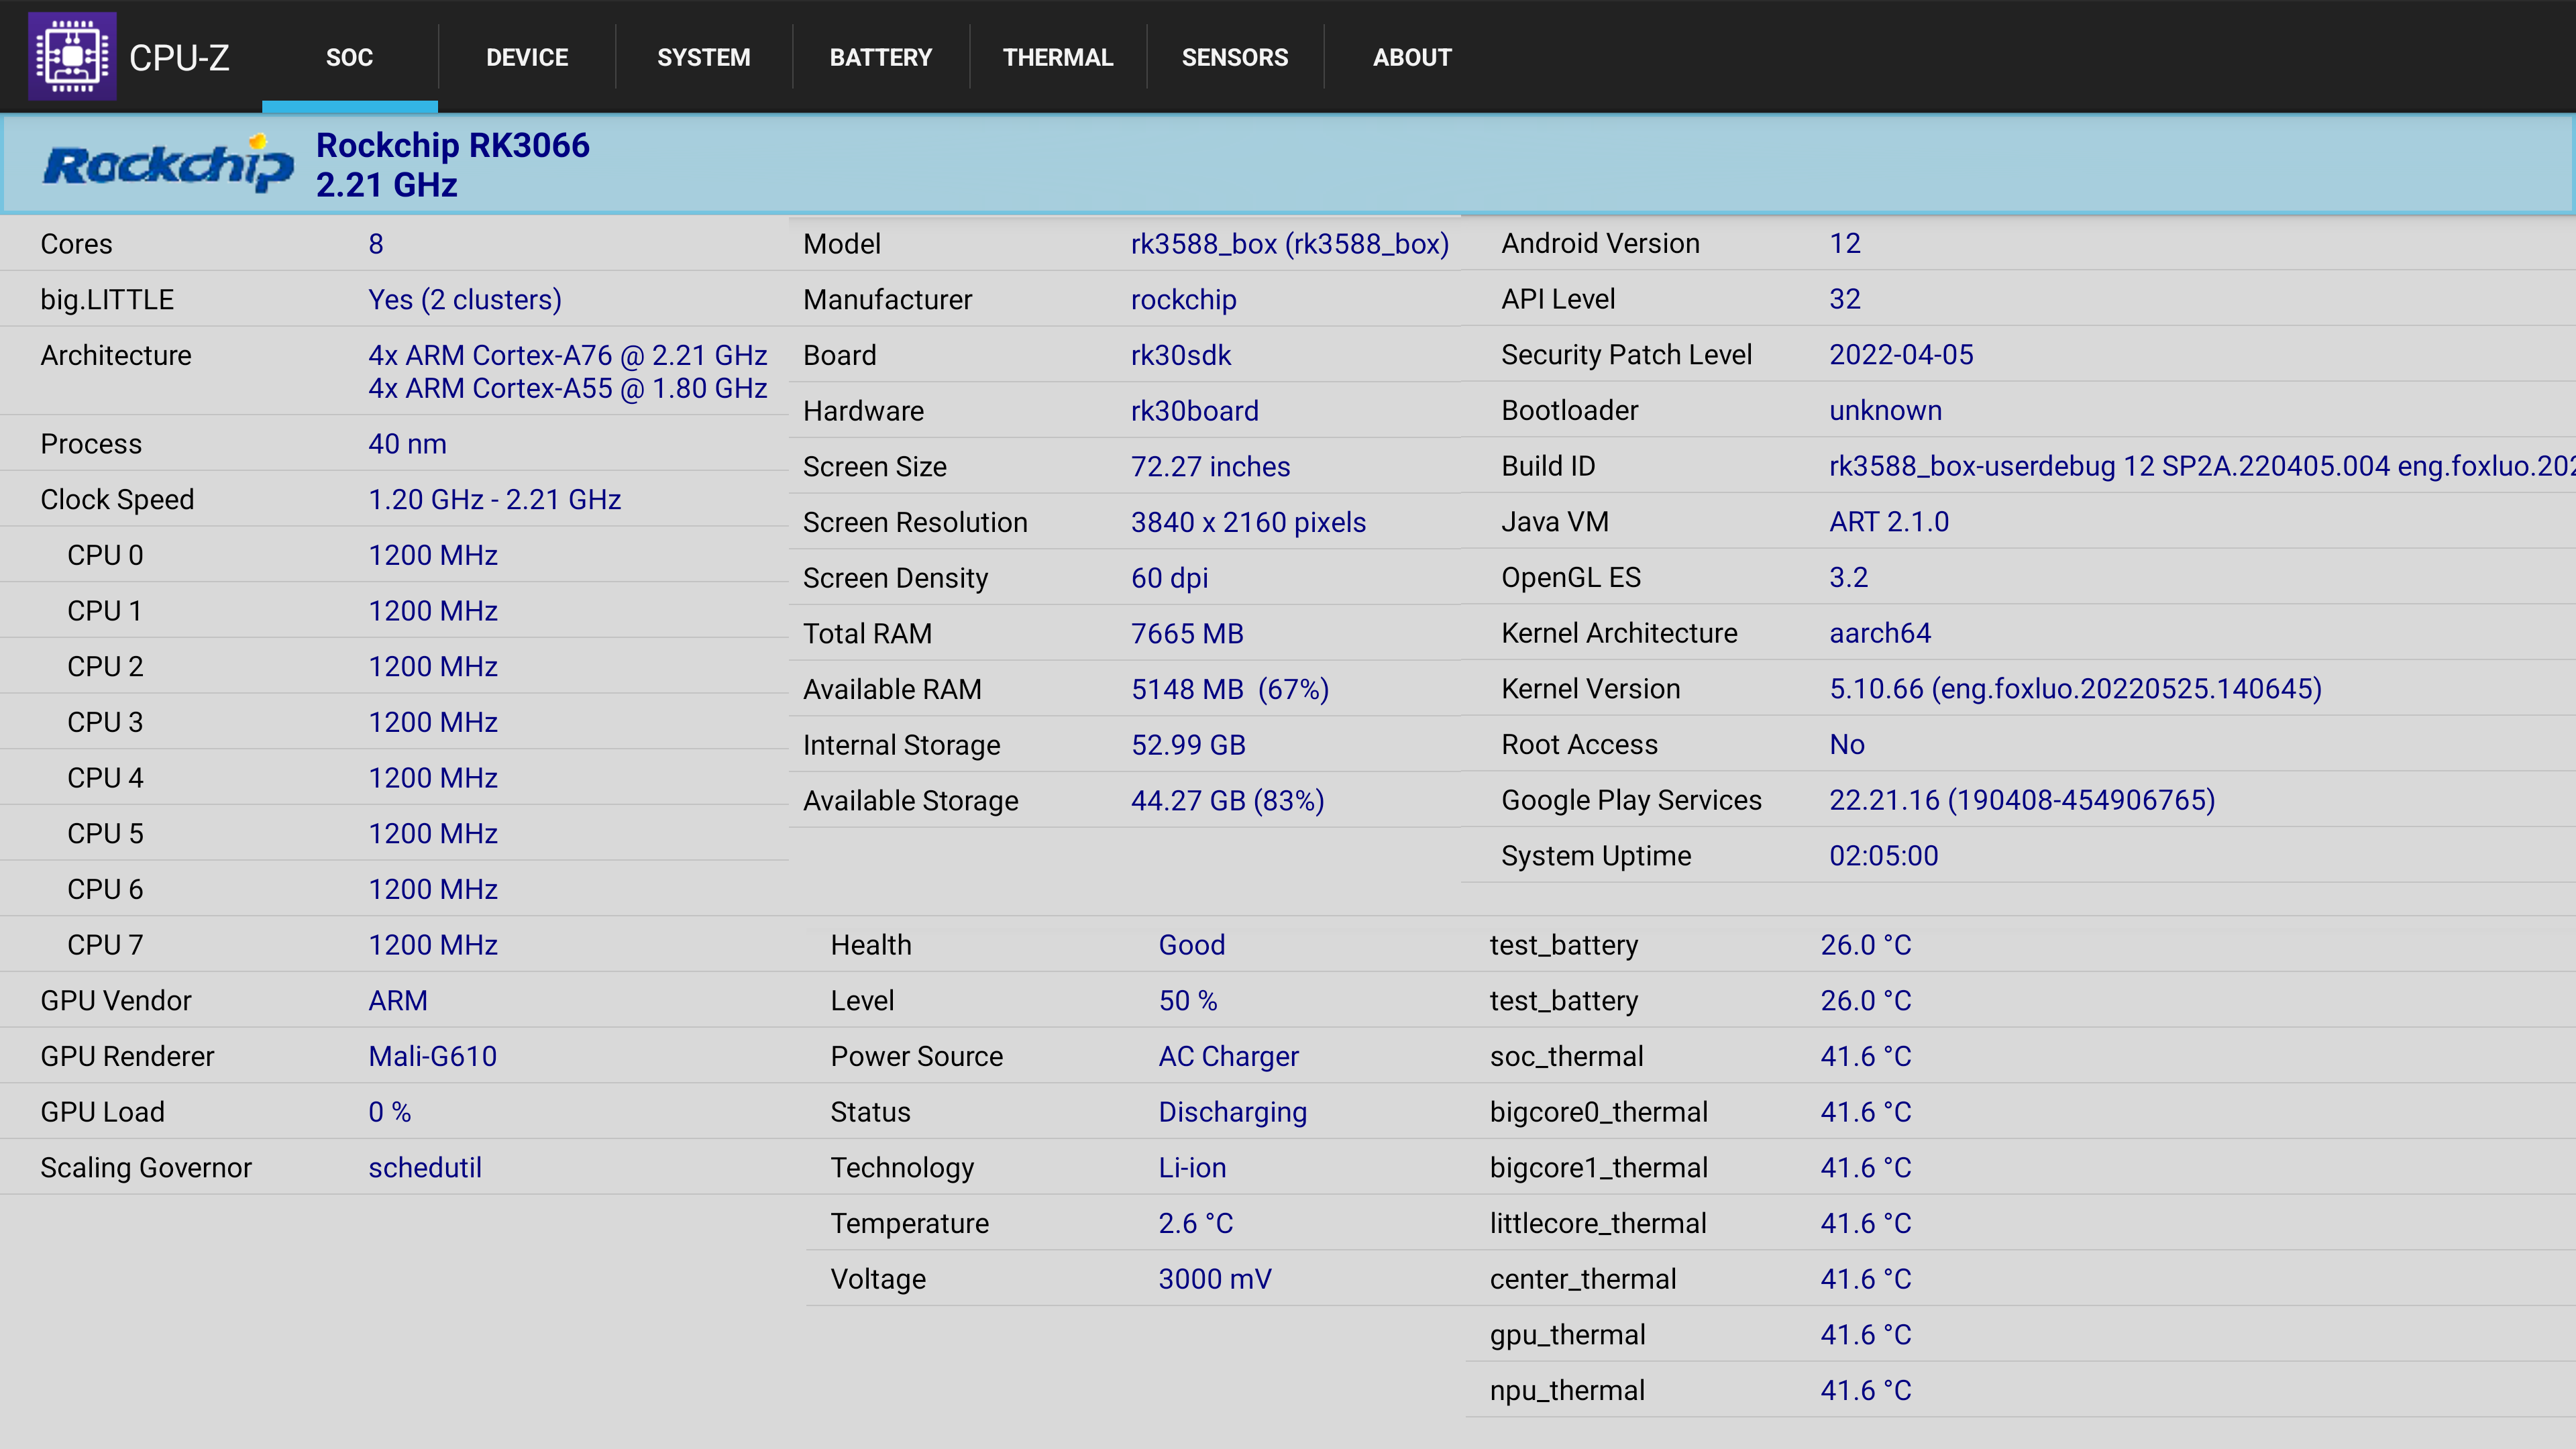
Task: Click the 2.21 GHz header frequency
Action: coord(387,185)
